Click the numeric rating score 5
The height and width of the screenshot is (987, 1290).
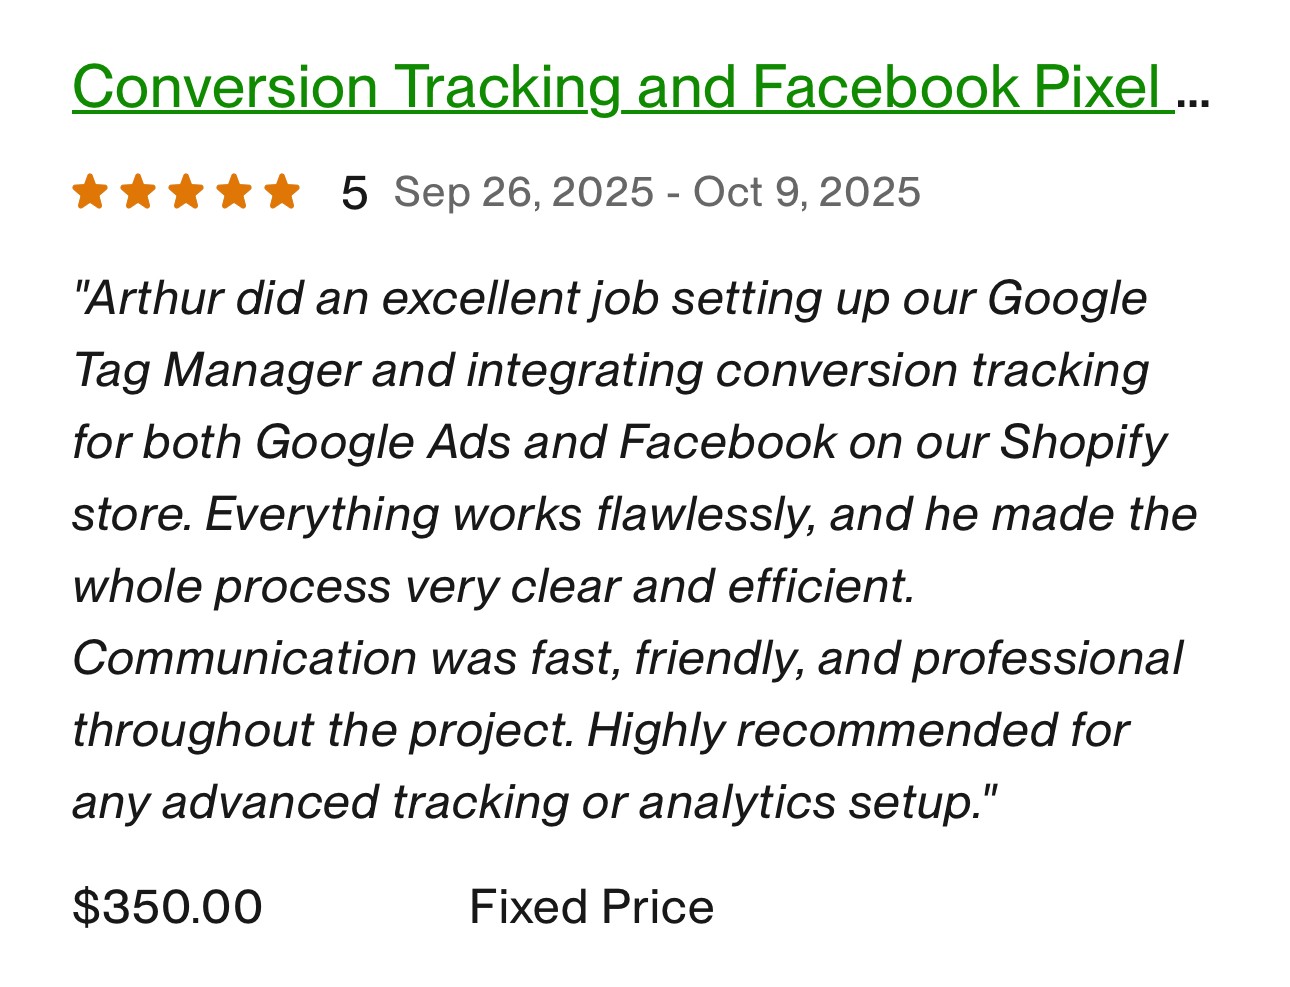coord(354,193)
